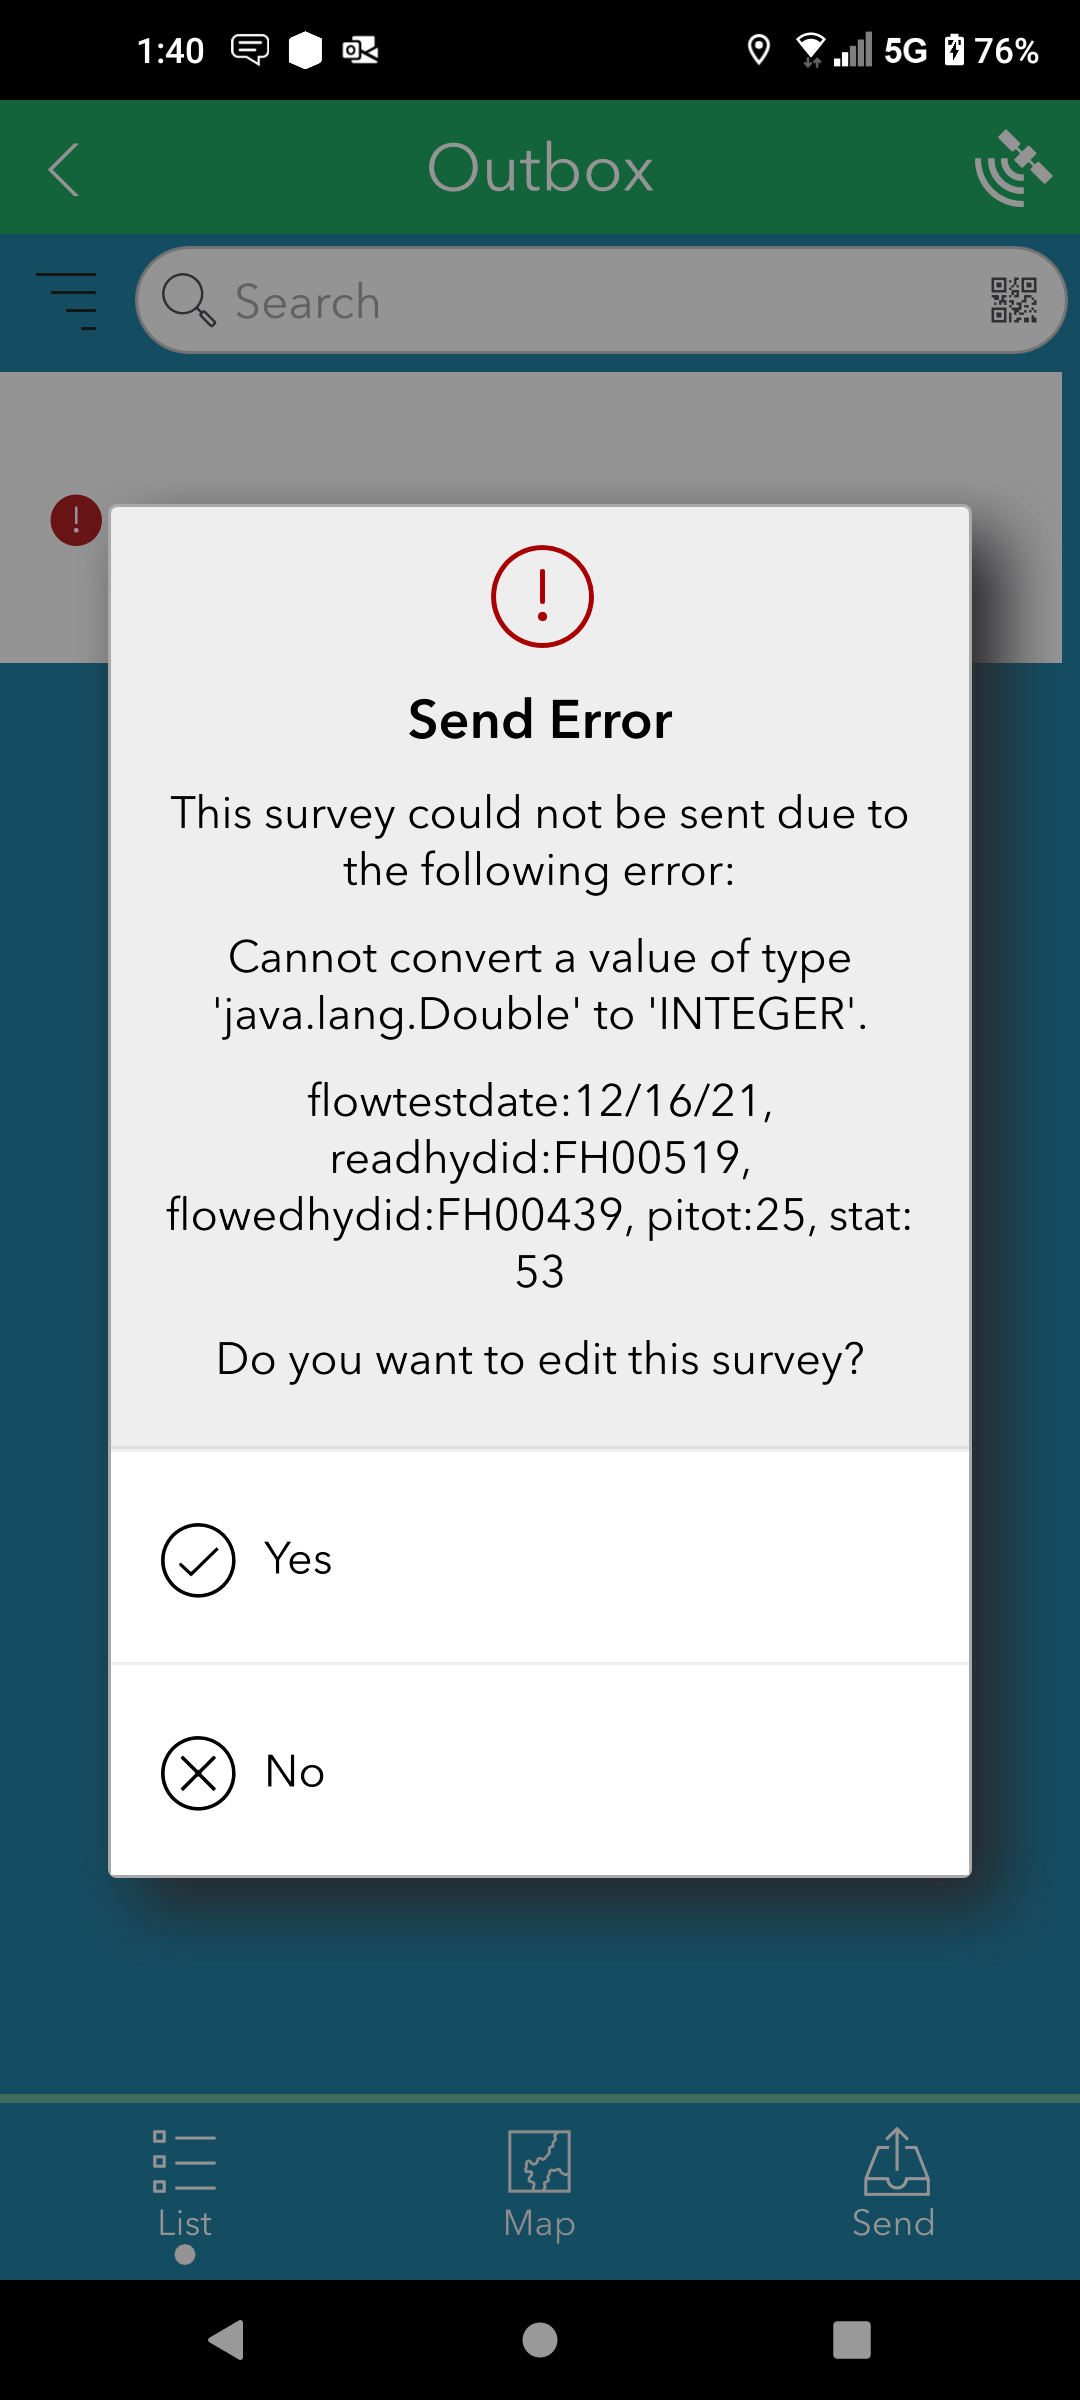Tap the QR code scanner icon

click(1013, 300)
